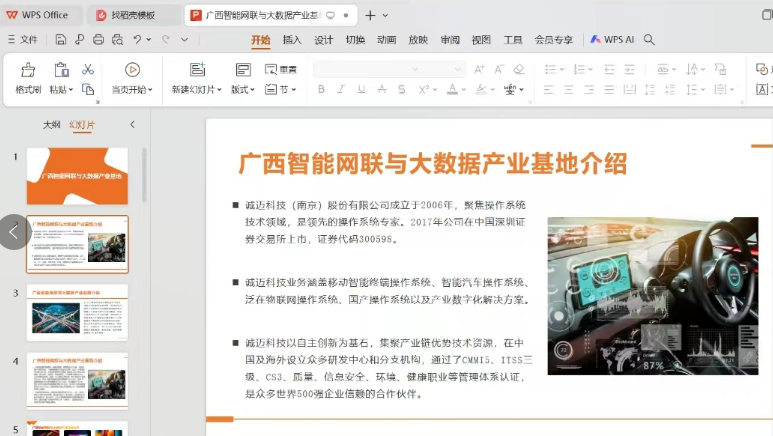Click the decrease indent icon
This screenshot has width=773, height=436.
click(x=609, y=70)
